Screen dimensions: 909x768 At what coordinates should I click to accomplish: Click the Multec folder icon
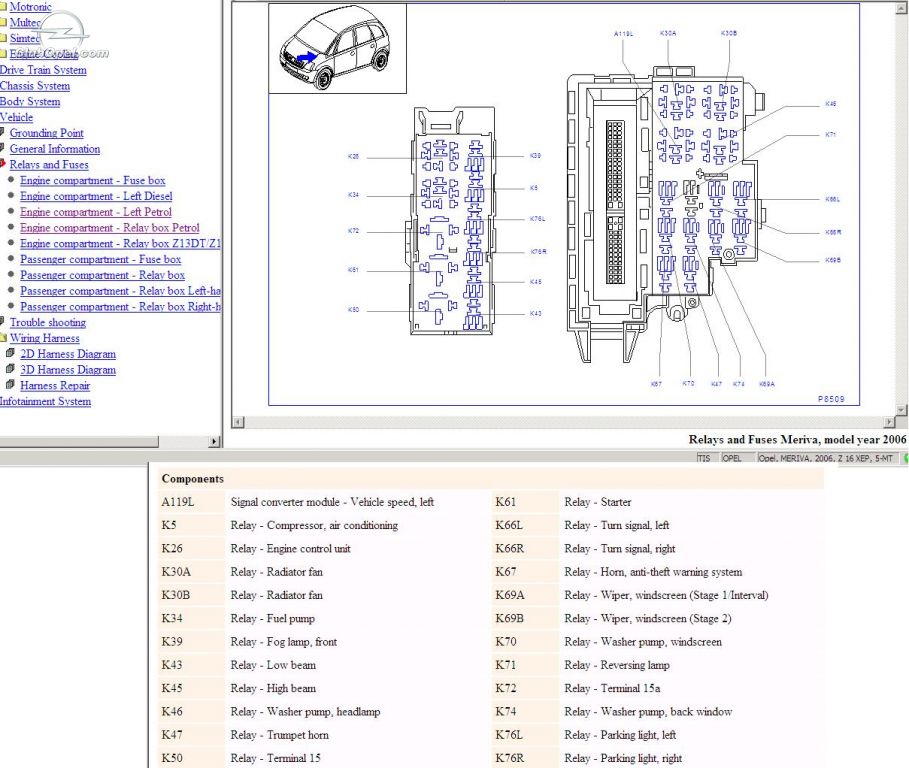coord(3,23)
